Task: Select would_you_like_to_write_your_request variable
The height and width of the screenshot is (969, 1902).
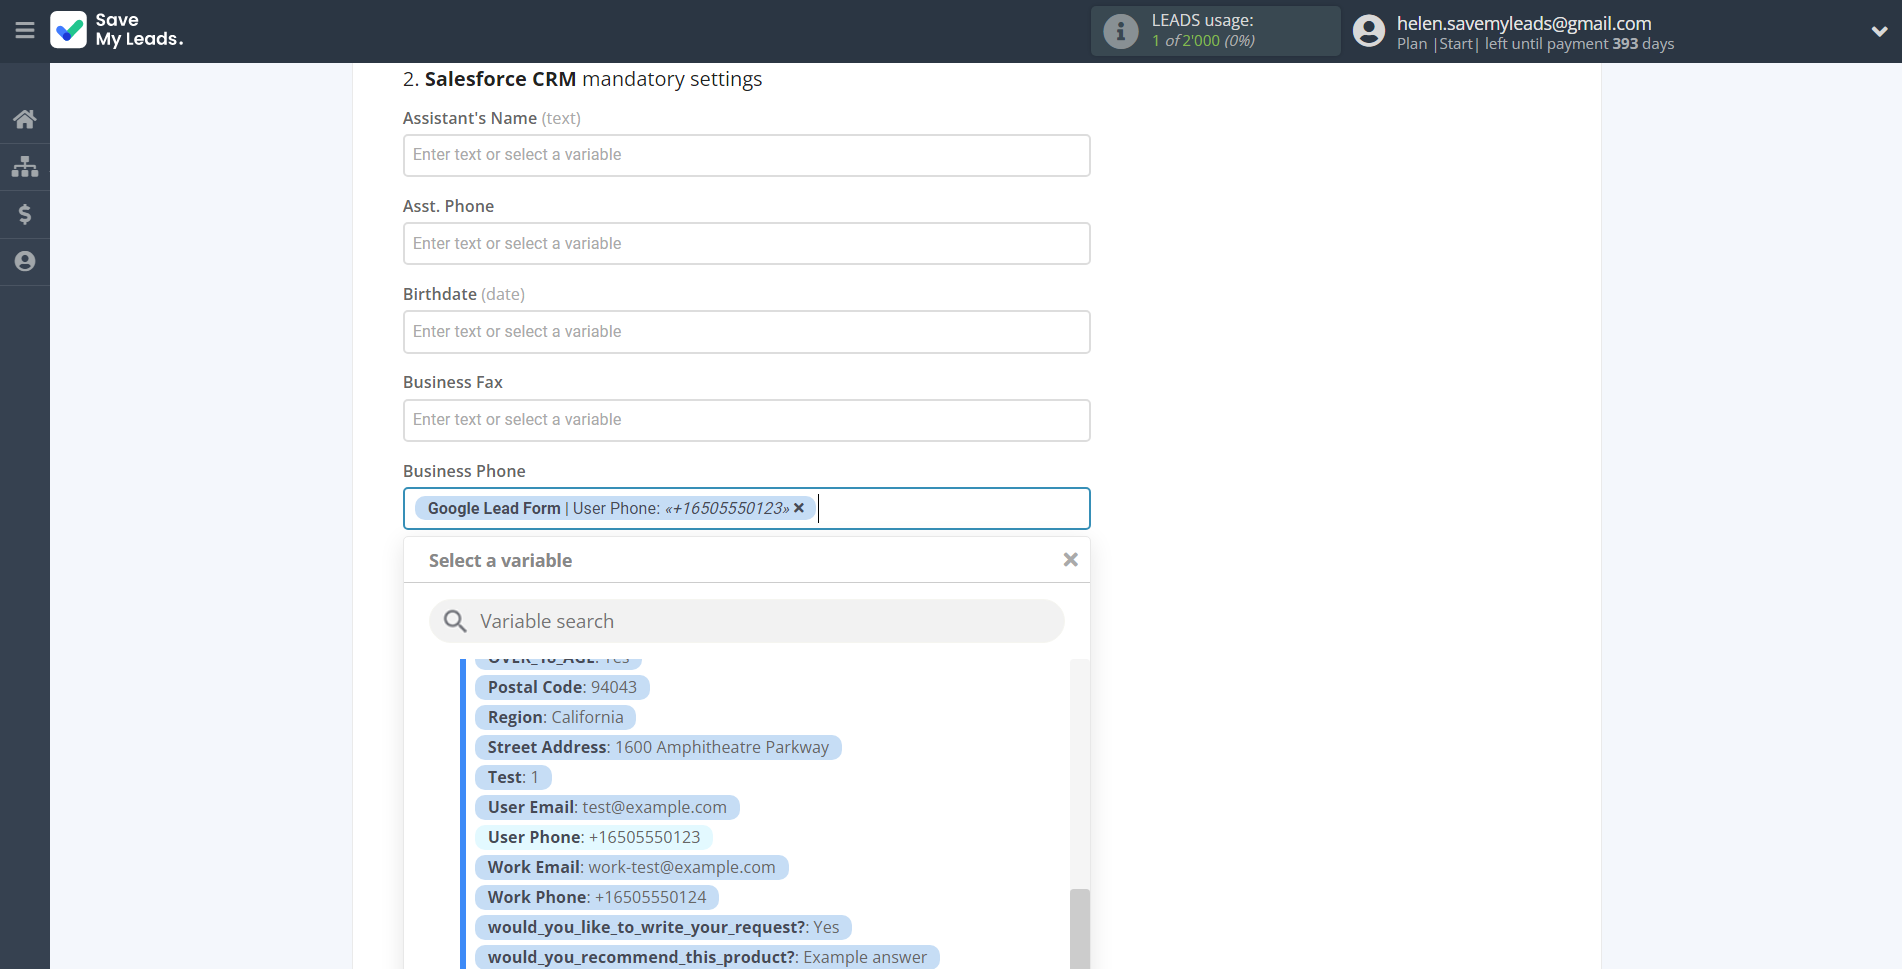Action: (x=663, y=927)
